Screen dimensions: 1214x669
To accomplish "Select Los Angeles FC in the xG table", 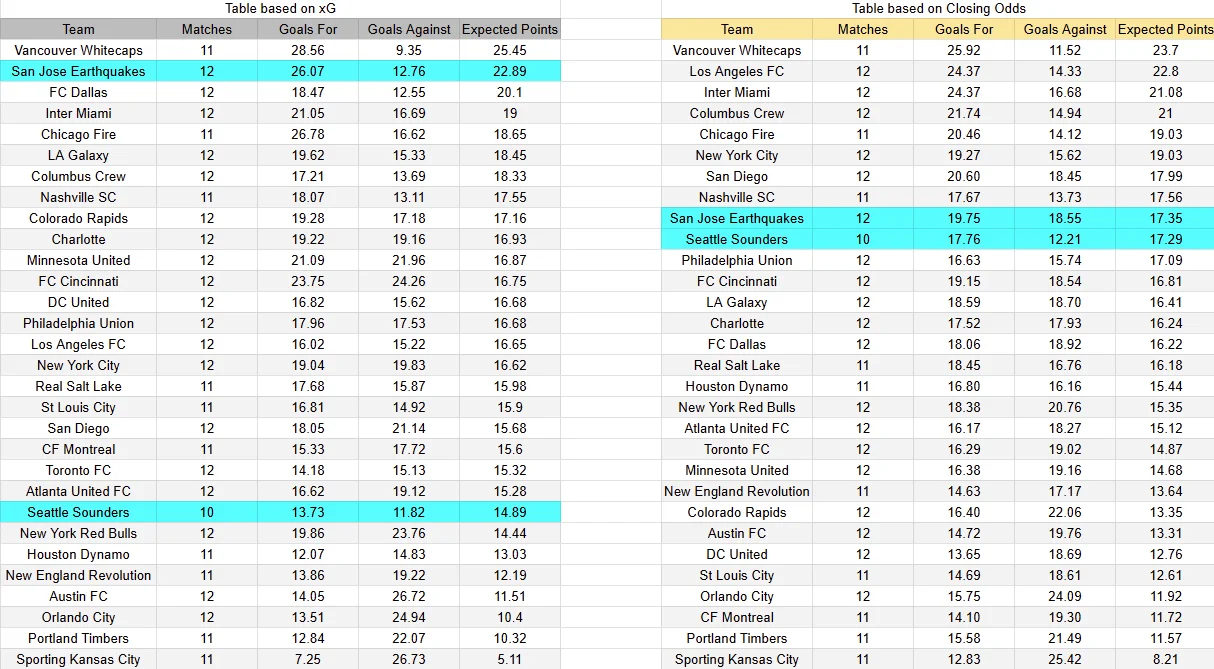I will point(79,344).
